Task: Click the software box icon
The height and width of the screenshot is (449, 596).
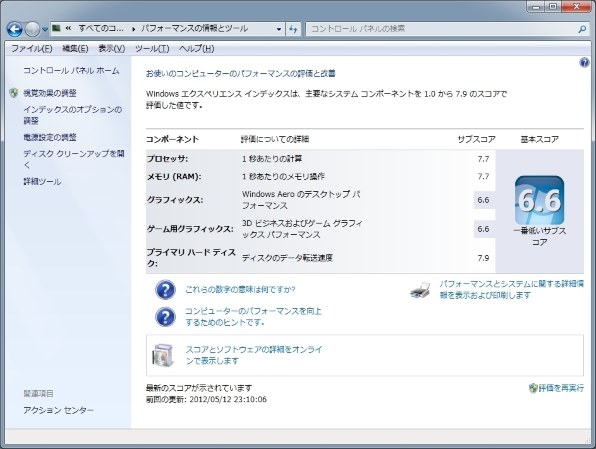Action: pos(163,355)
